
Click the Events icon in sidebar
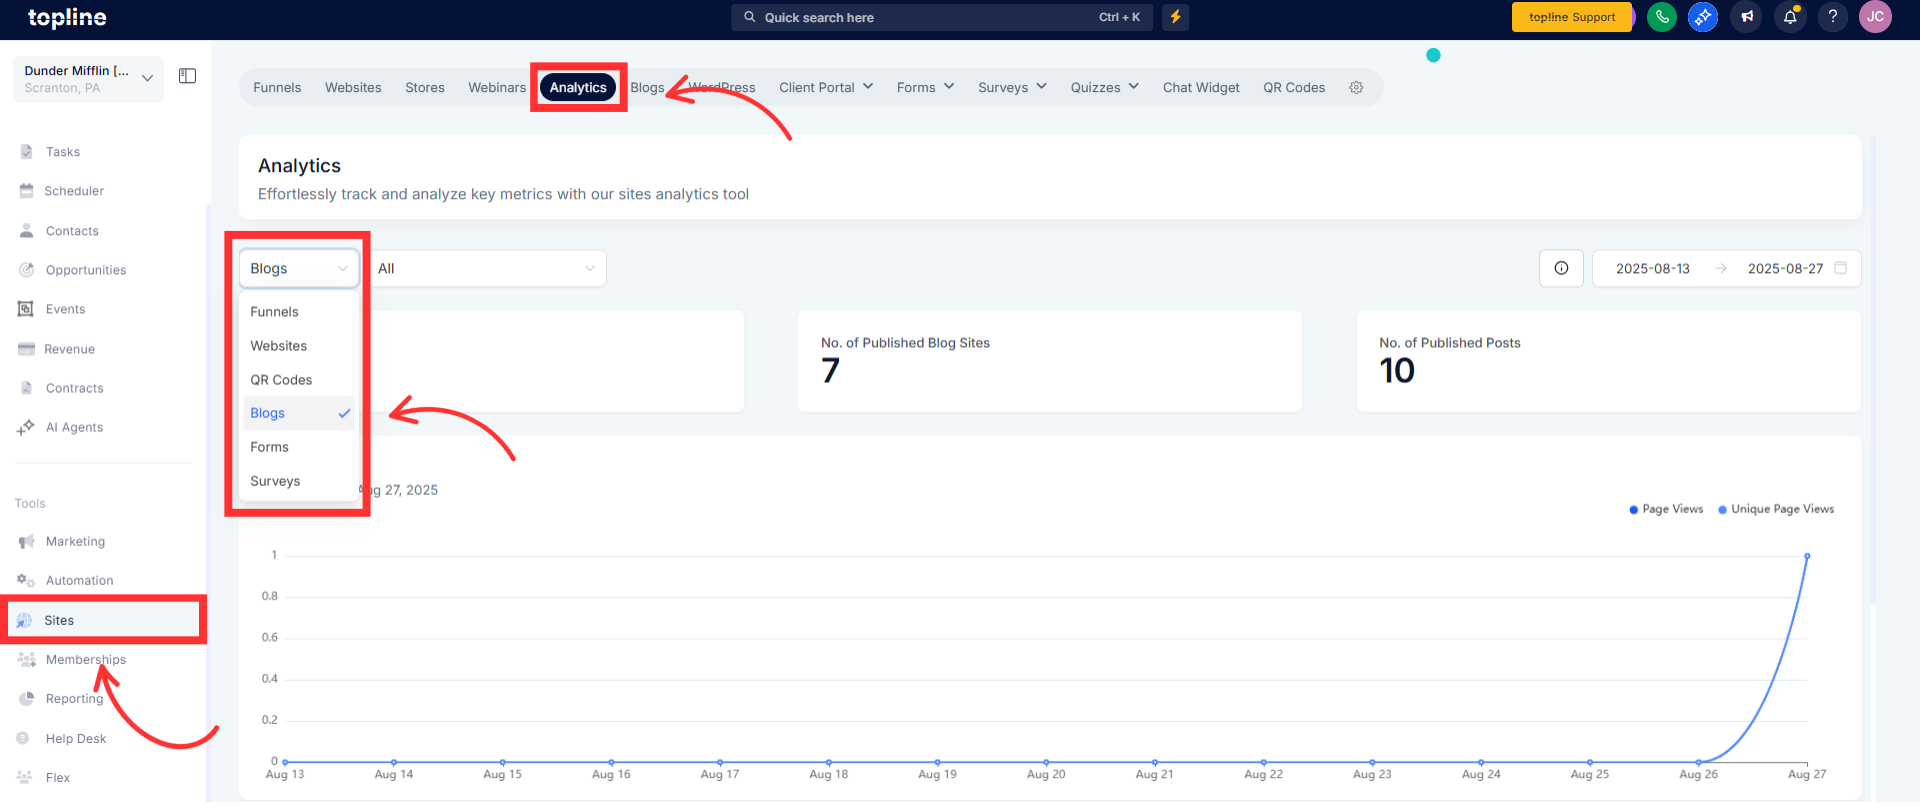26,309
